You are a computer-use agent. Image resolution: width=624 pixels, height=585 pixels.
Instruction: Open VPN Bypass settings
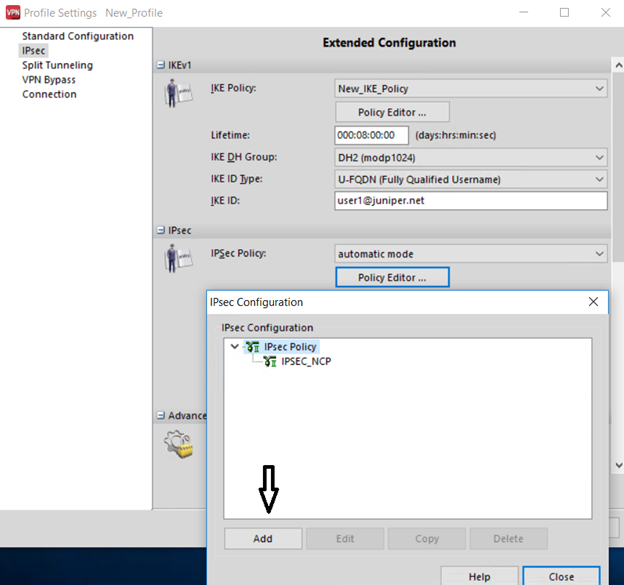(49, 80)
